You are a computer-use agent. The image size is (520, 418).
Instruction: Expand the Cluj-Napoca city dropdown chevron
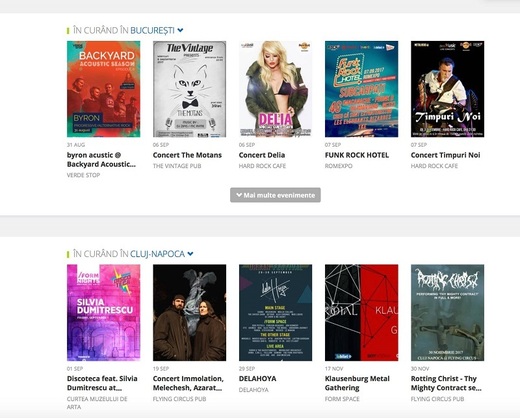pos(190,254)
